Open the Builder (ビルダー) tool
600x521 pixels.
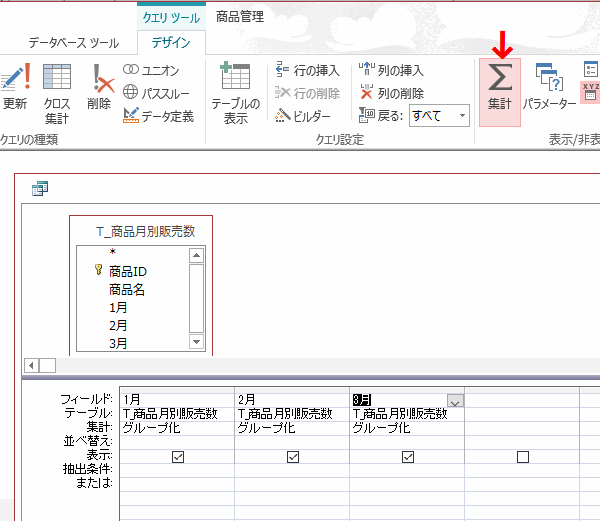pos(302,116)
